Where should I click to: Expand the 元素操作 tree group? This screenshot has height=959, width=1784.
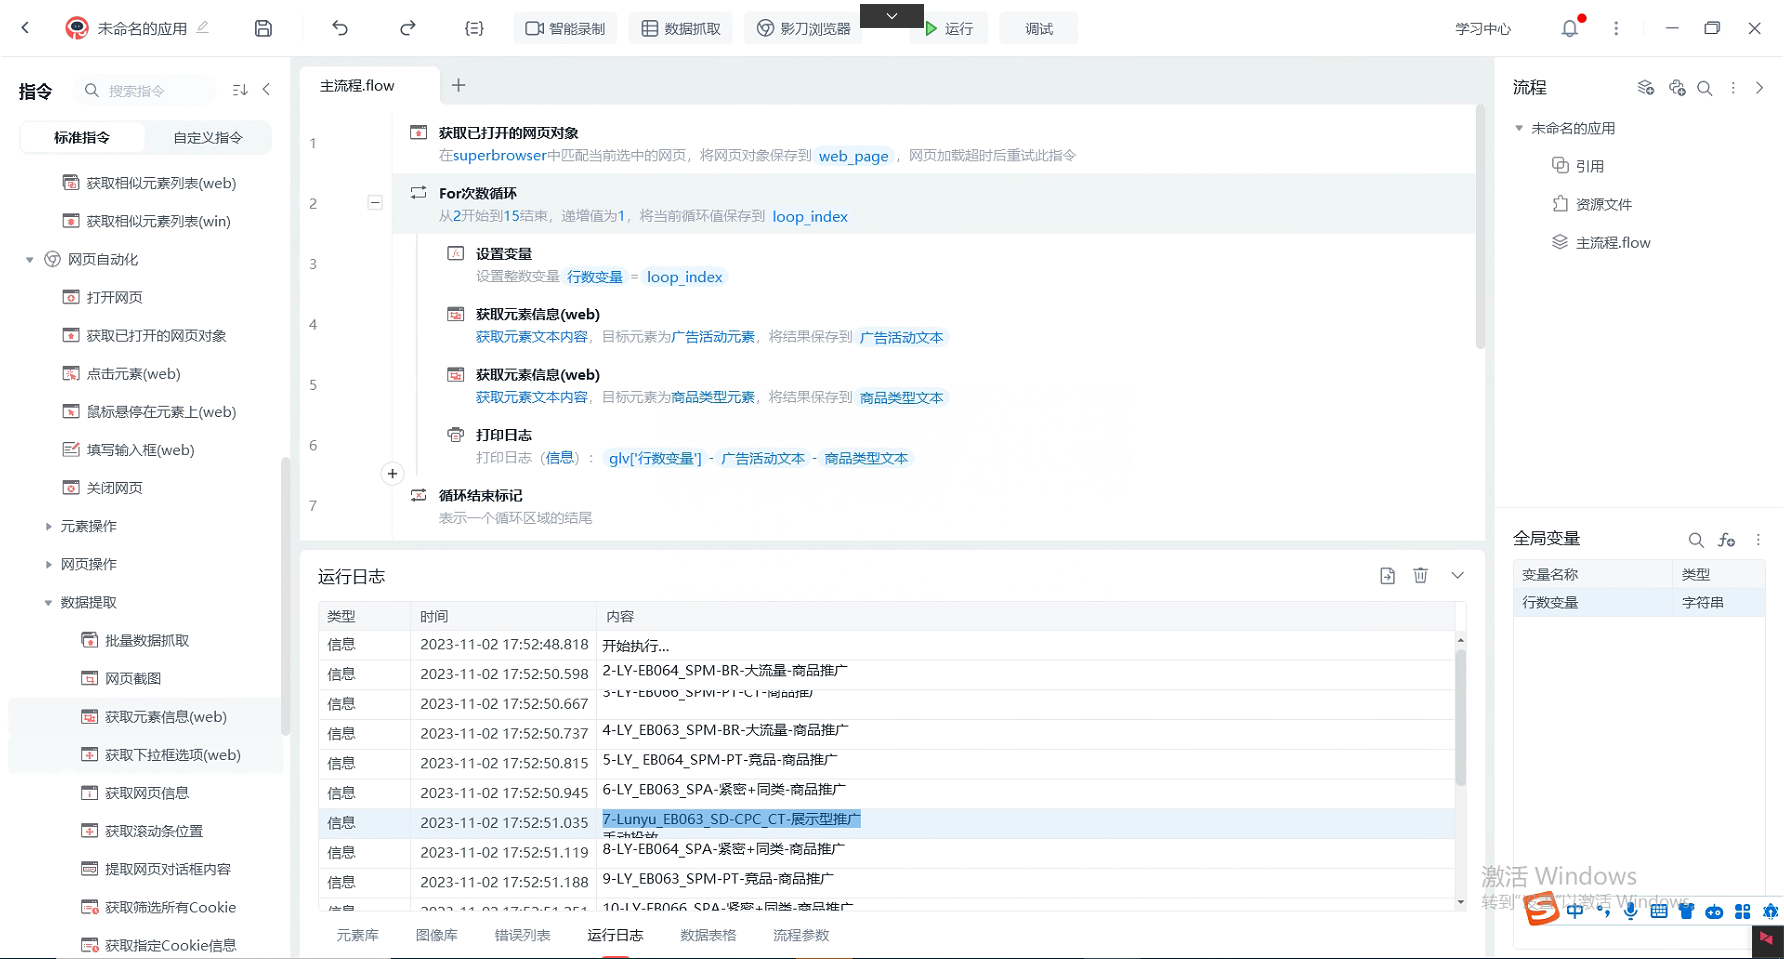[x=48, y=526]
